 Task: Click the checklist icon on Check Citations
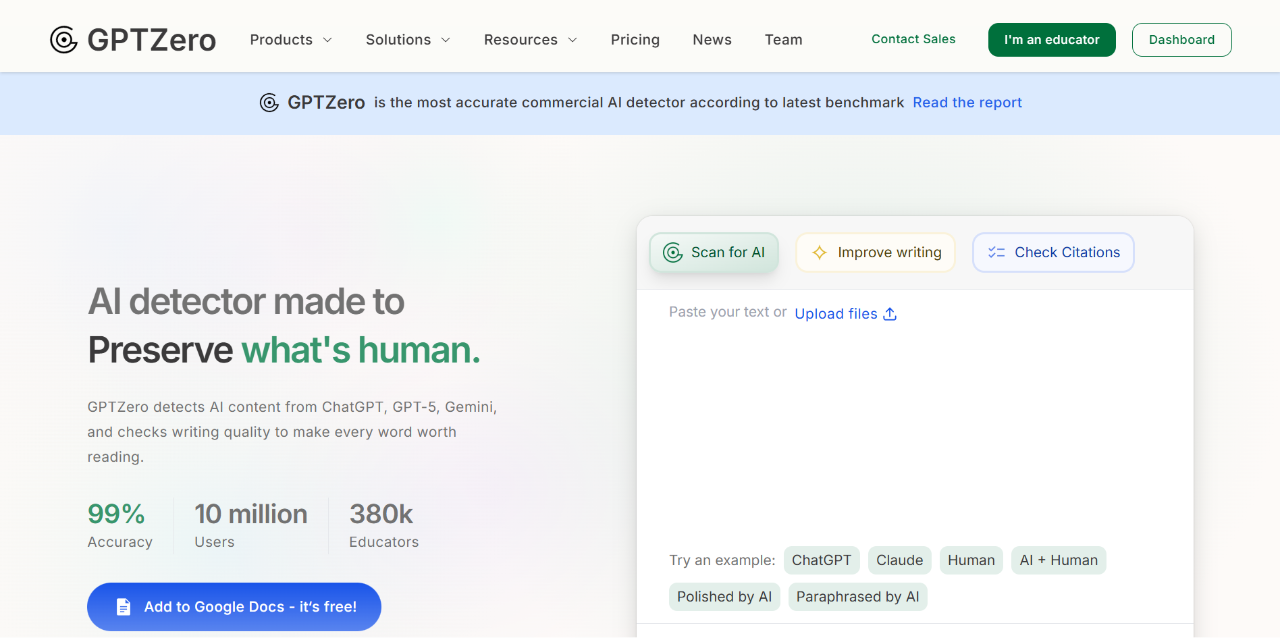point(996,253)
